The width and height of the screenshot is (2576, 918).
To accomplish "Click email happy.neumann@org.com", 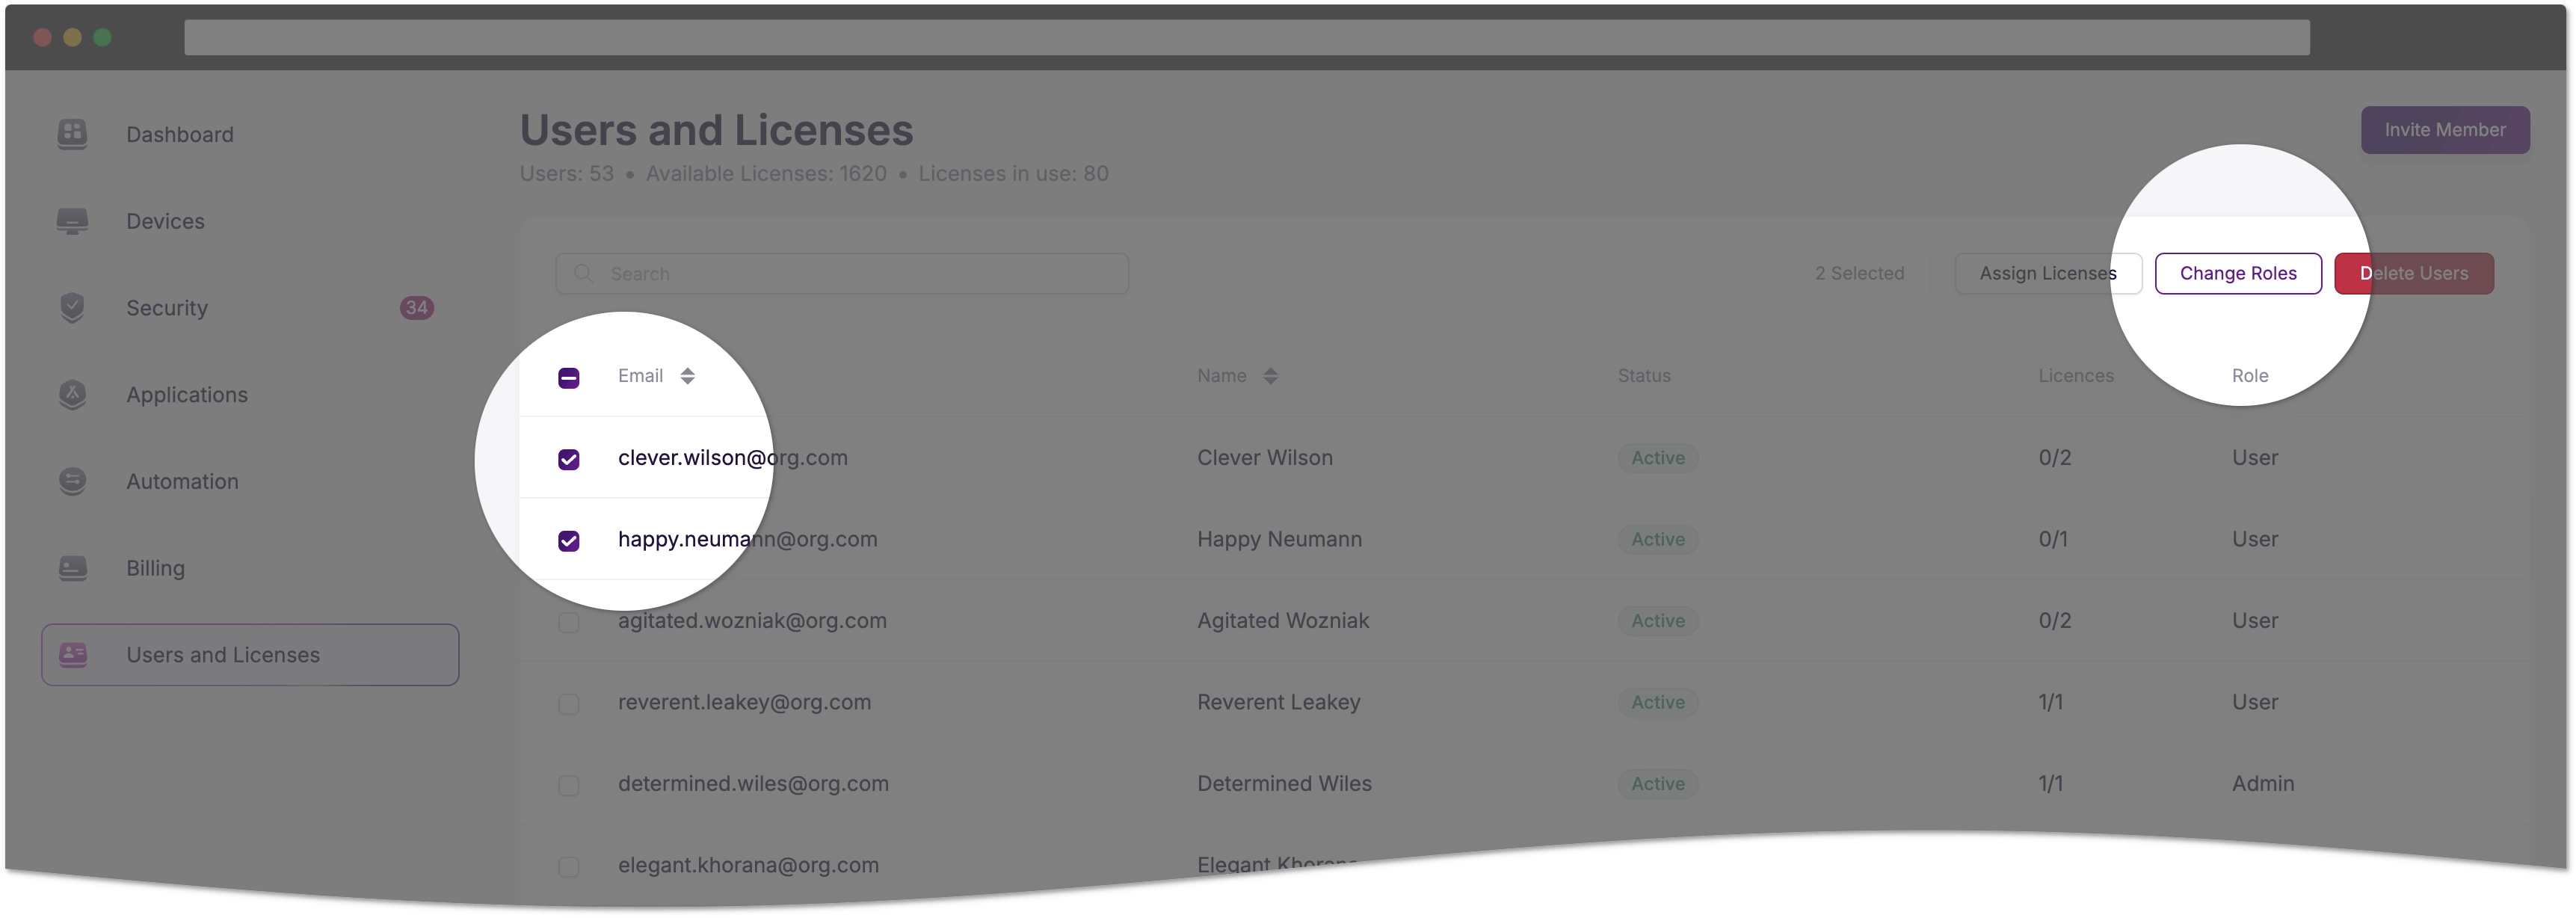I will tap(747, 540).
